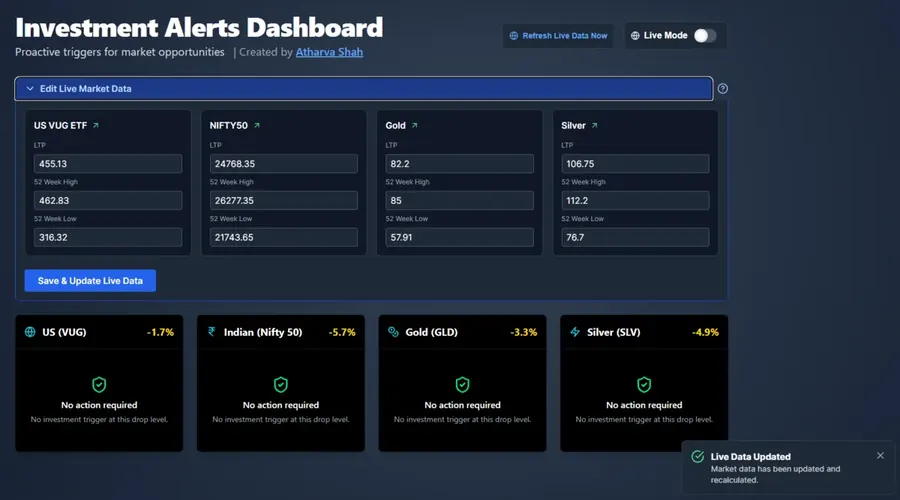The image size is (900, 500).
Task: Click the -3.3% value on Gold (GLD) card
Action: coord(523,332)
